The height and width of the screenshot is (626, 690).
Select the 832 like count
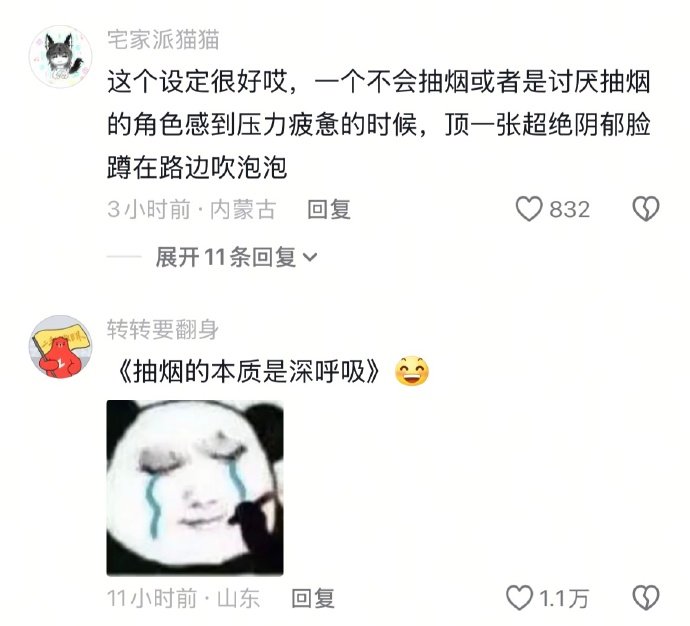point(569,209)
